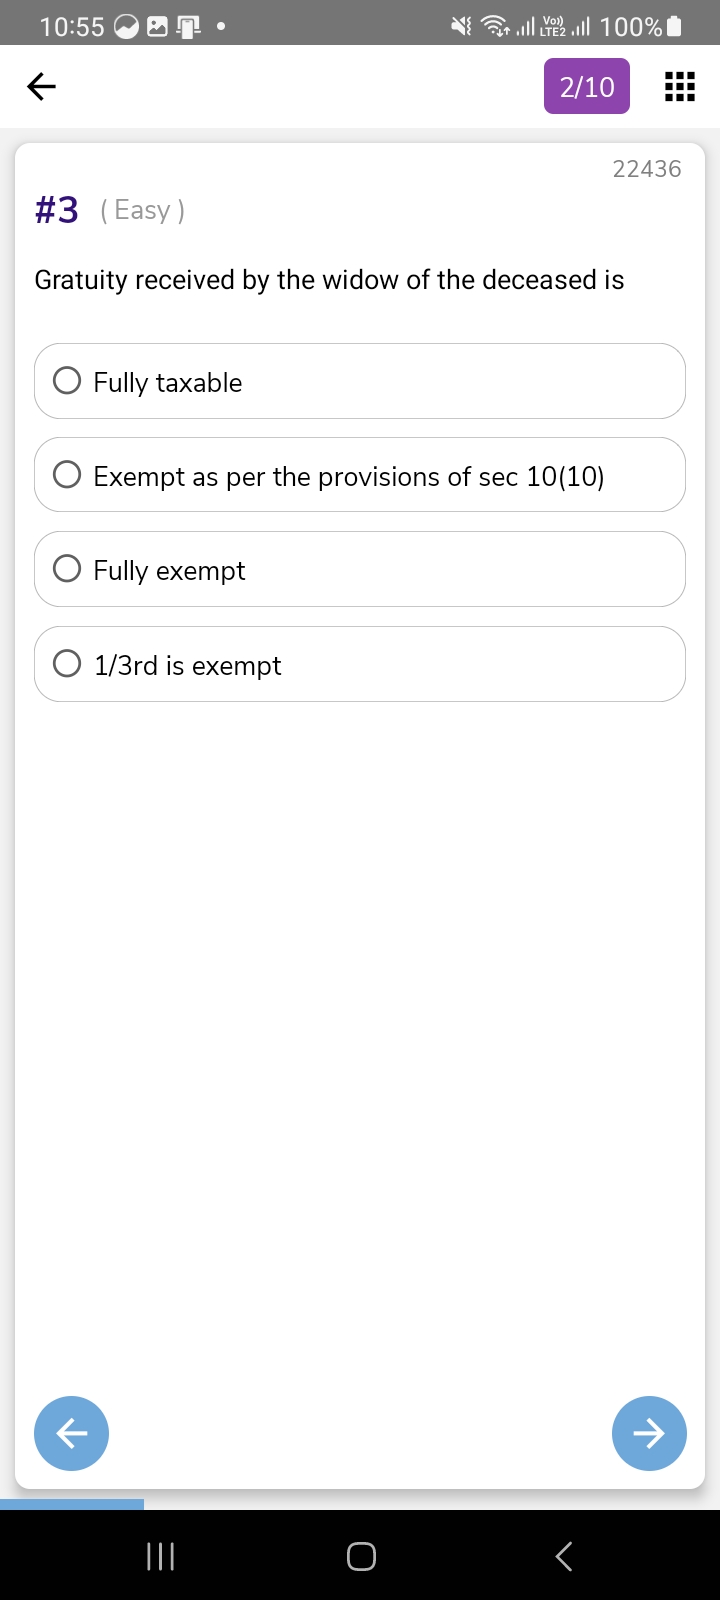Choose 'Exempt as per the provisions of sec 10(10)'
This screenshot has height=1600, width=720.
(67, 475)
